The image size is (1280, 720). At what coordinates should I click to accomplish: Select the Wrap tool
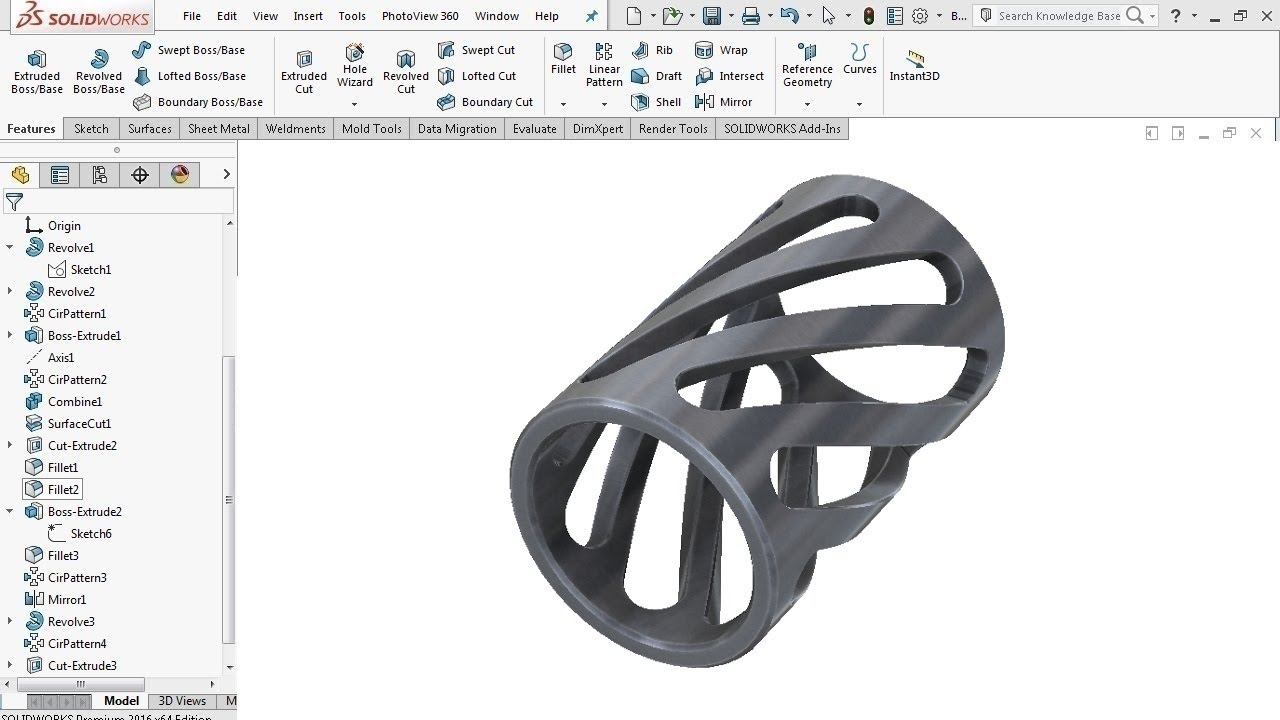click(721, 50)
